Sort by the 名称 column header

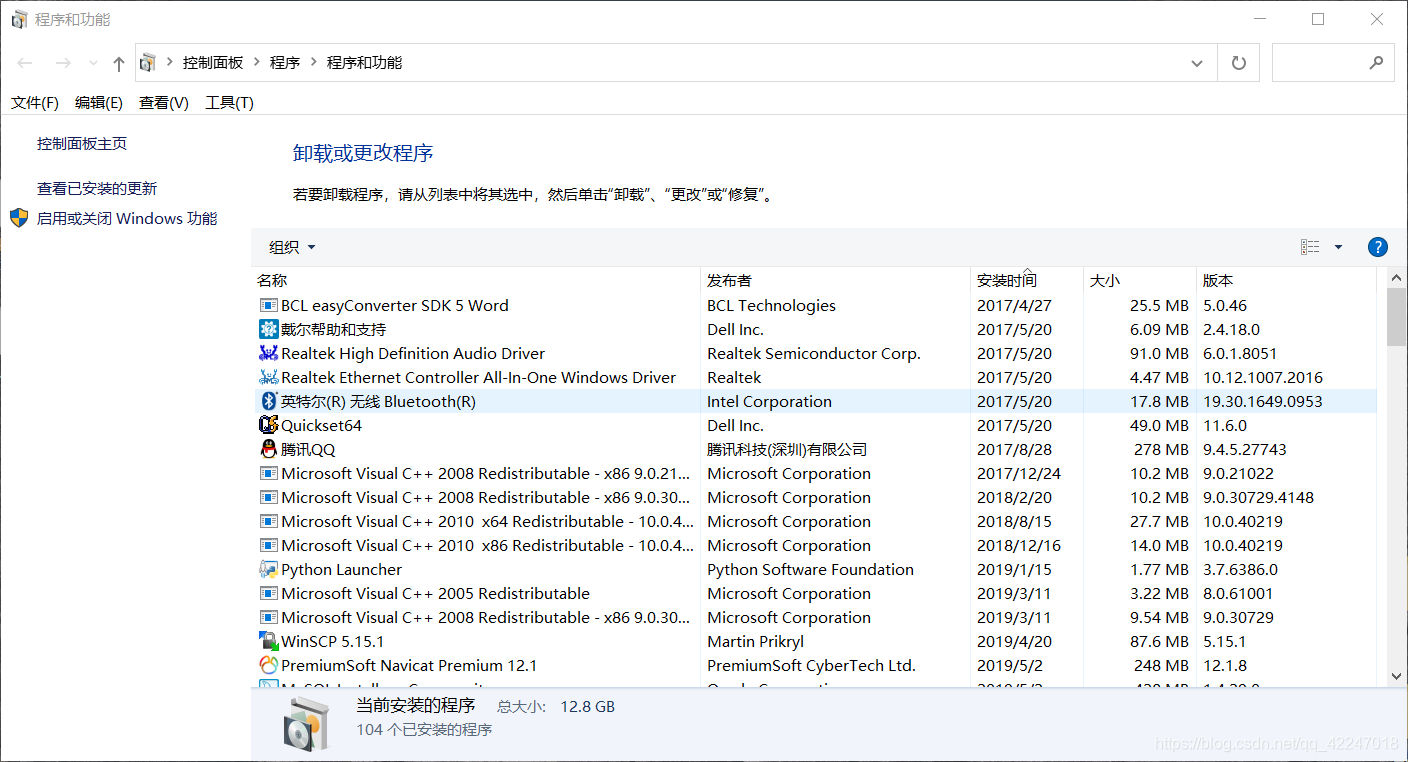(x=476, y=281)
